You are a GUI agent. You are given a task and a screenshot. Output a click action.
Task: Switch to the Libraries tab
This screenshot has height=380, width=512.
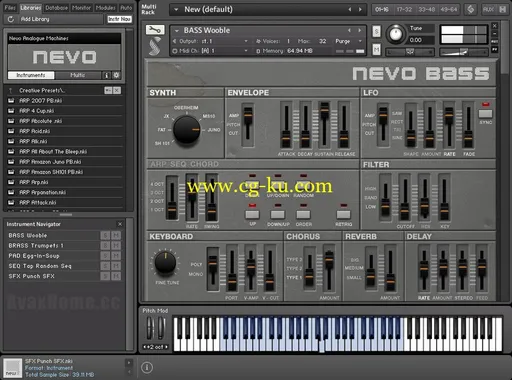pos(31,8)
